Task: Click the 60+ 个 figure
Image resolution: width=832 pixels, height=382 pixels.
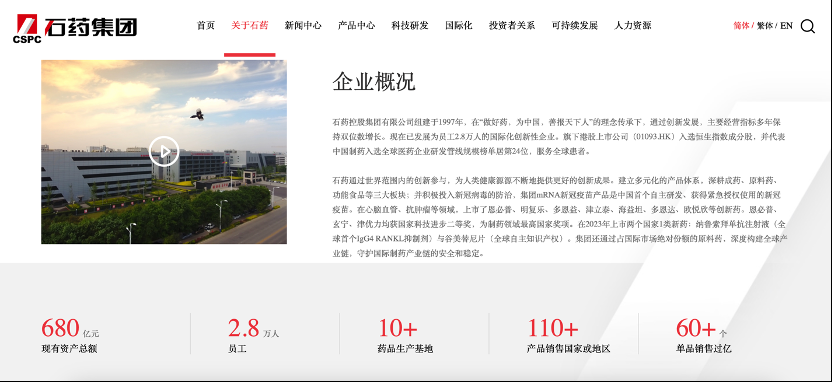Action: [x=701, y=328]
